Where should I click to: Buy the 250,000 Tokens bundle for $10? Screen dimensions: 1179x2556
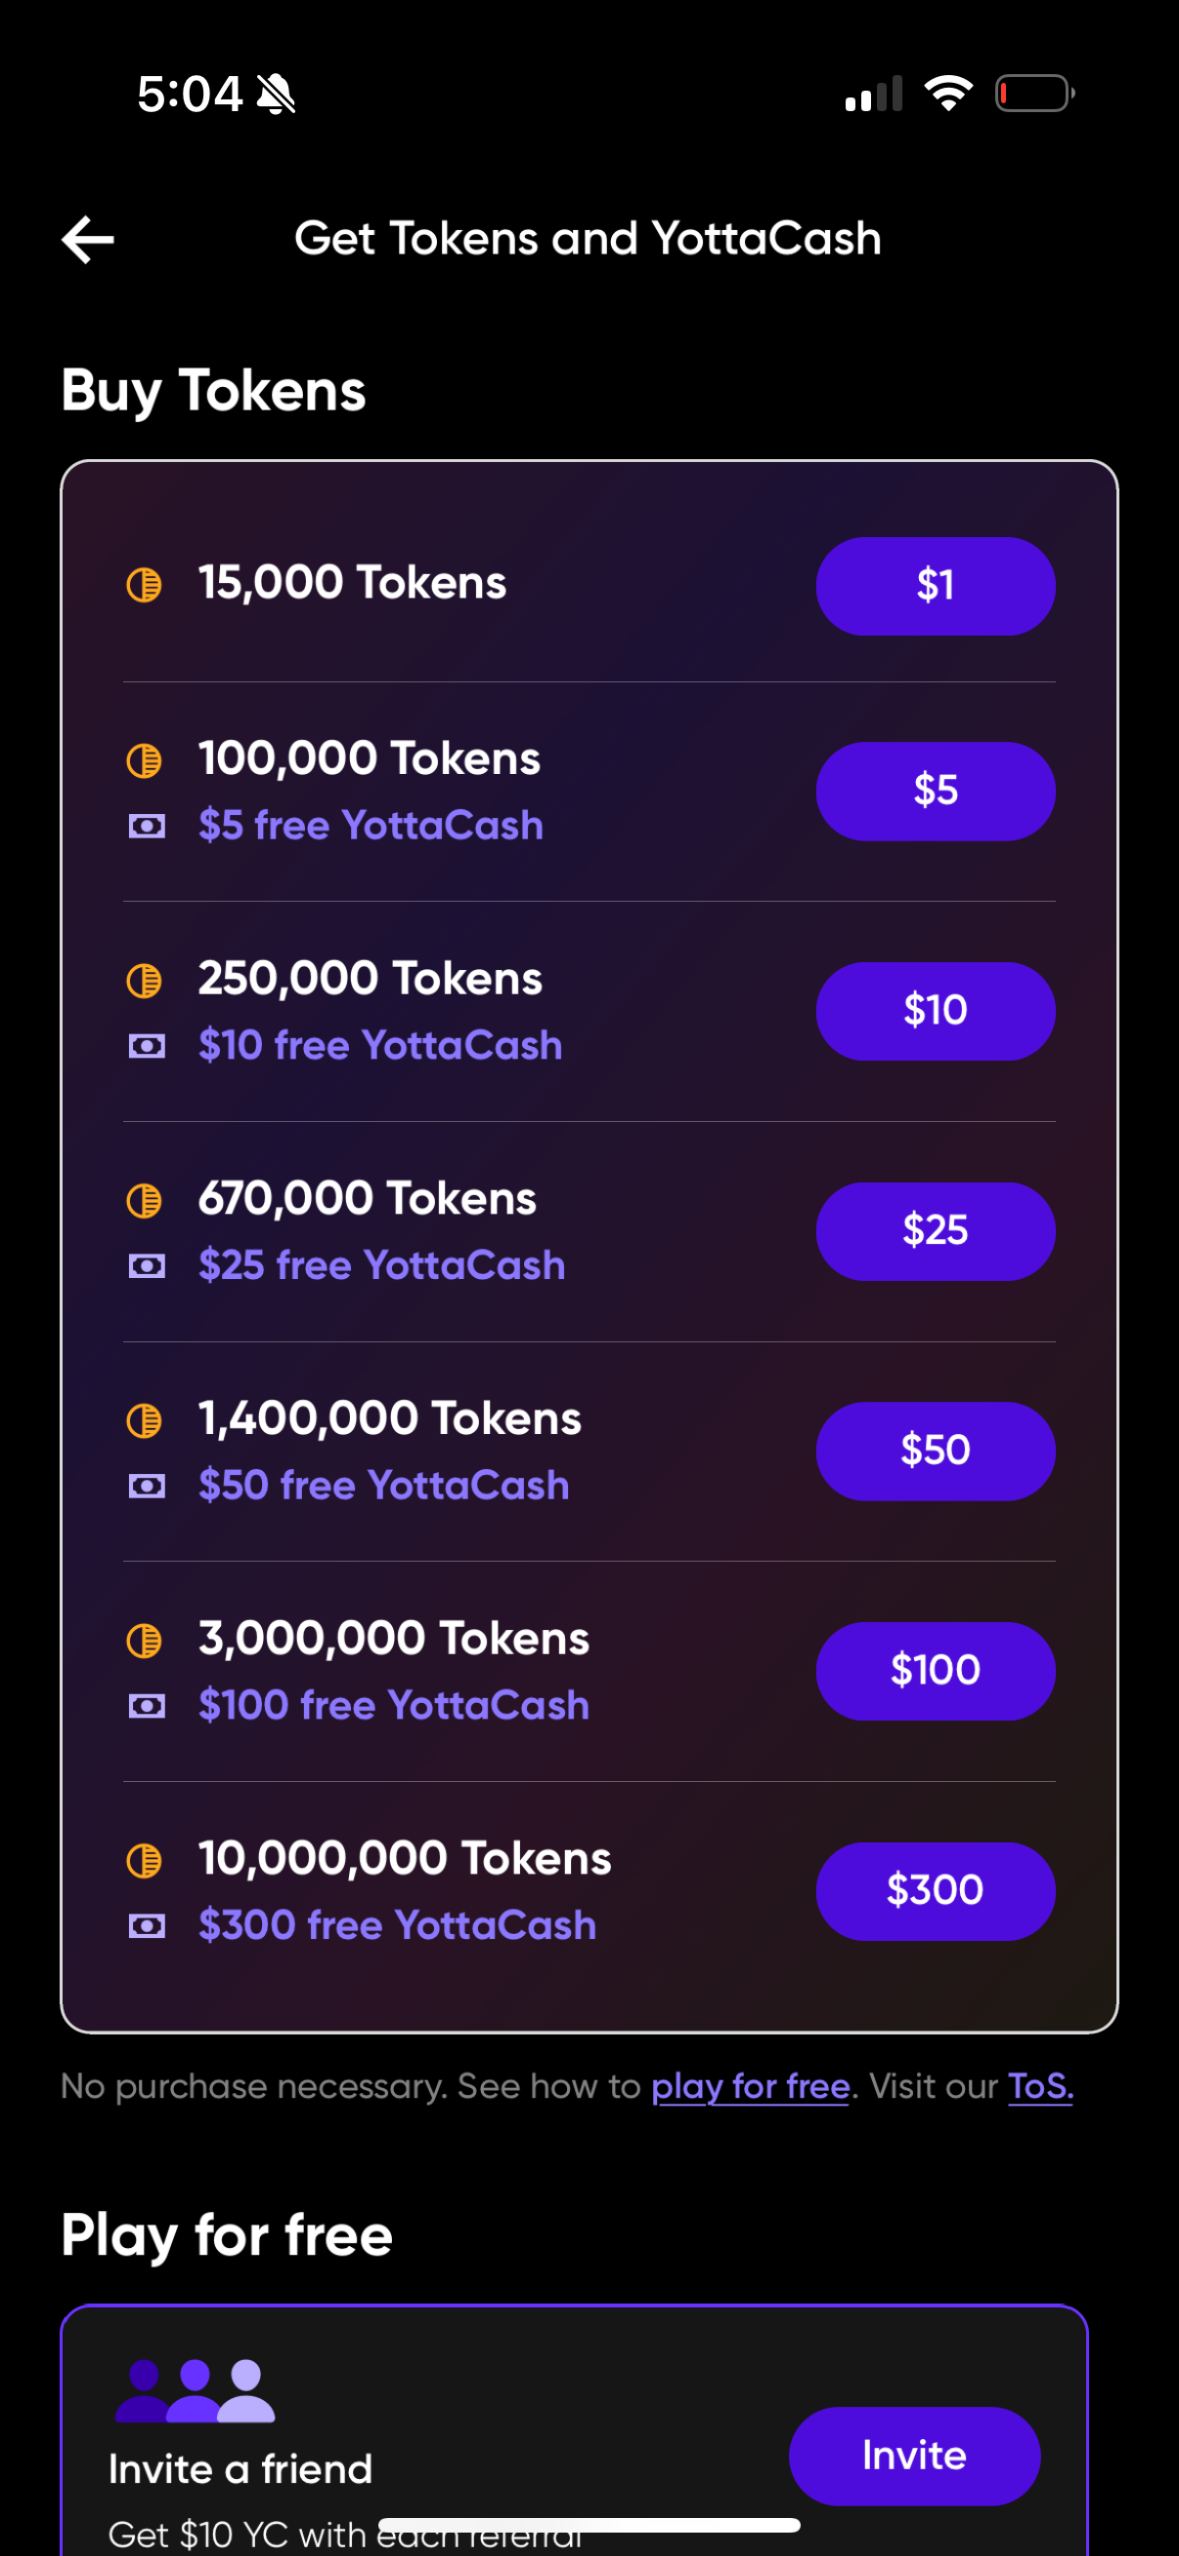click(934, 1011)
